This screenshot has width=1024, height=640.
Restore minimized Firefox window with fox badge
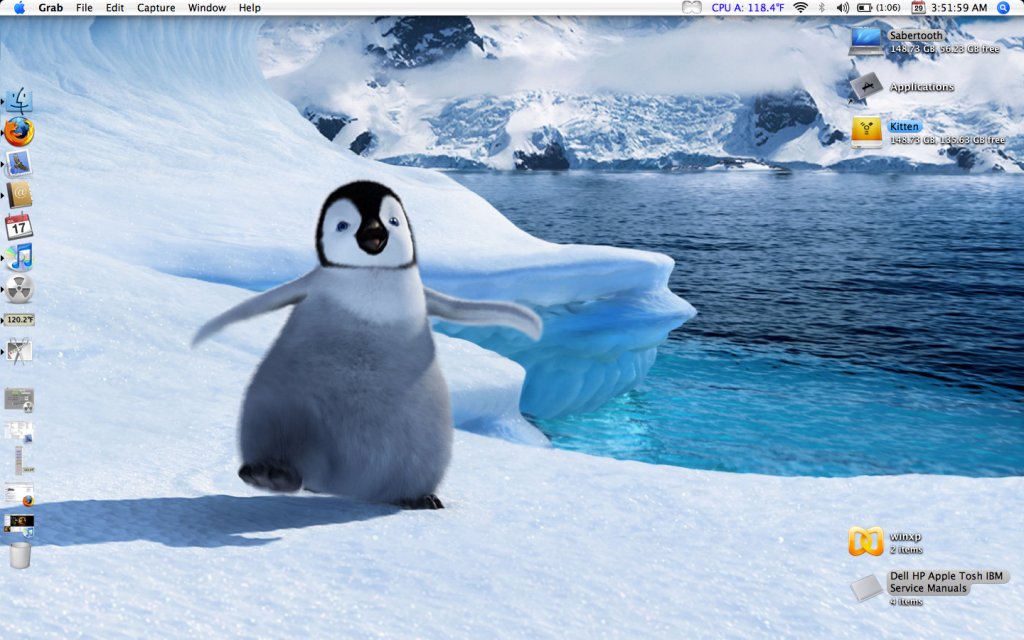[x=19, y=494]
